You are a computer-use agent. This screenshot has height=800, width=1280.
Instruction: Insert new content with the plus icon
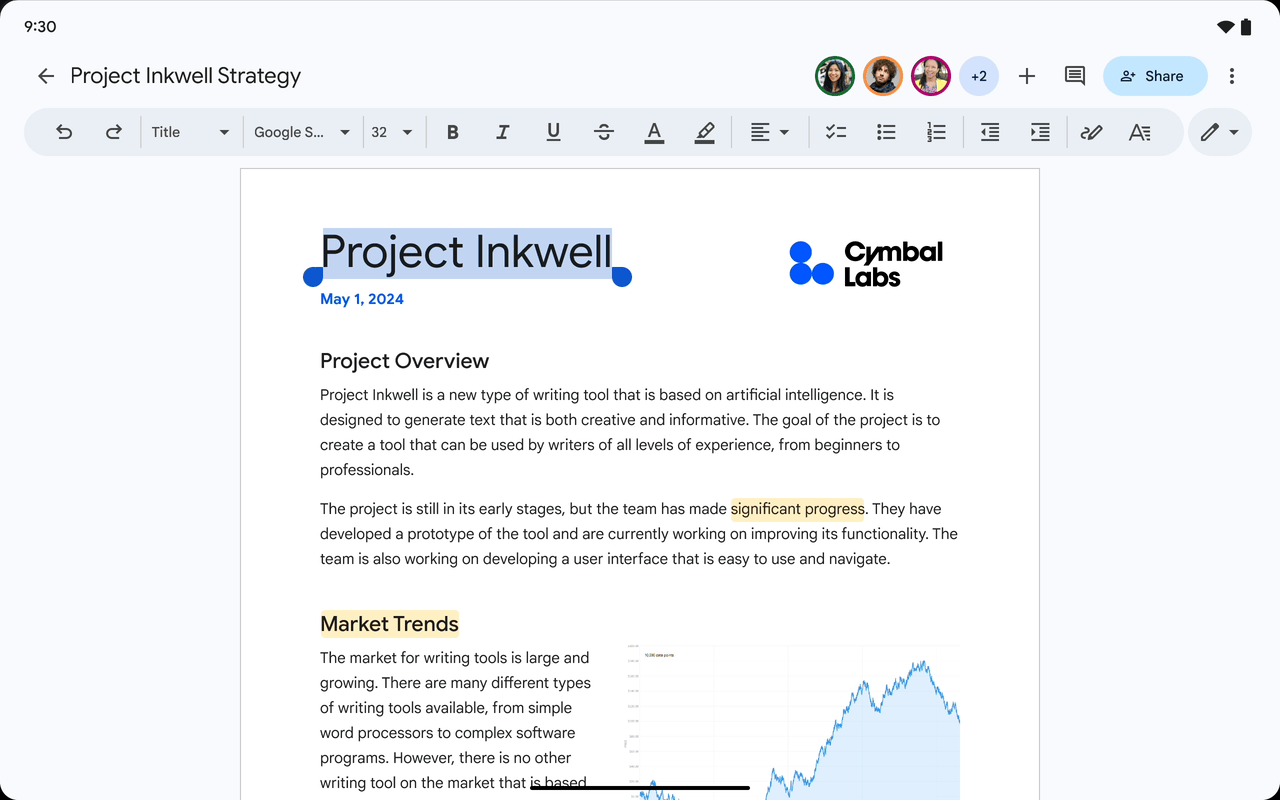pyautogui.click(x=1026, y=75)
